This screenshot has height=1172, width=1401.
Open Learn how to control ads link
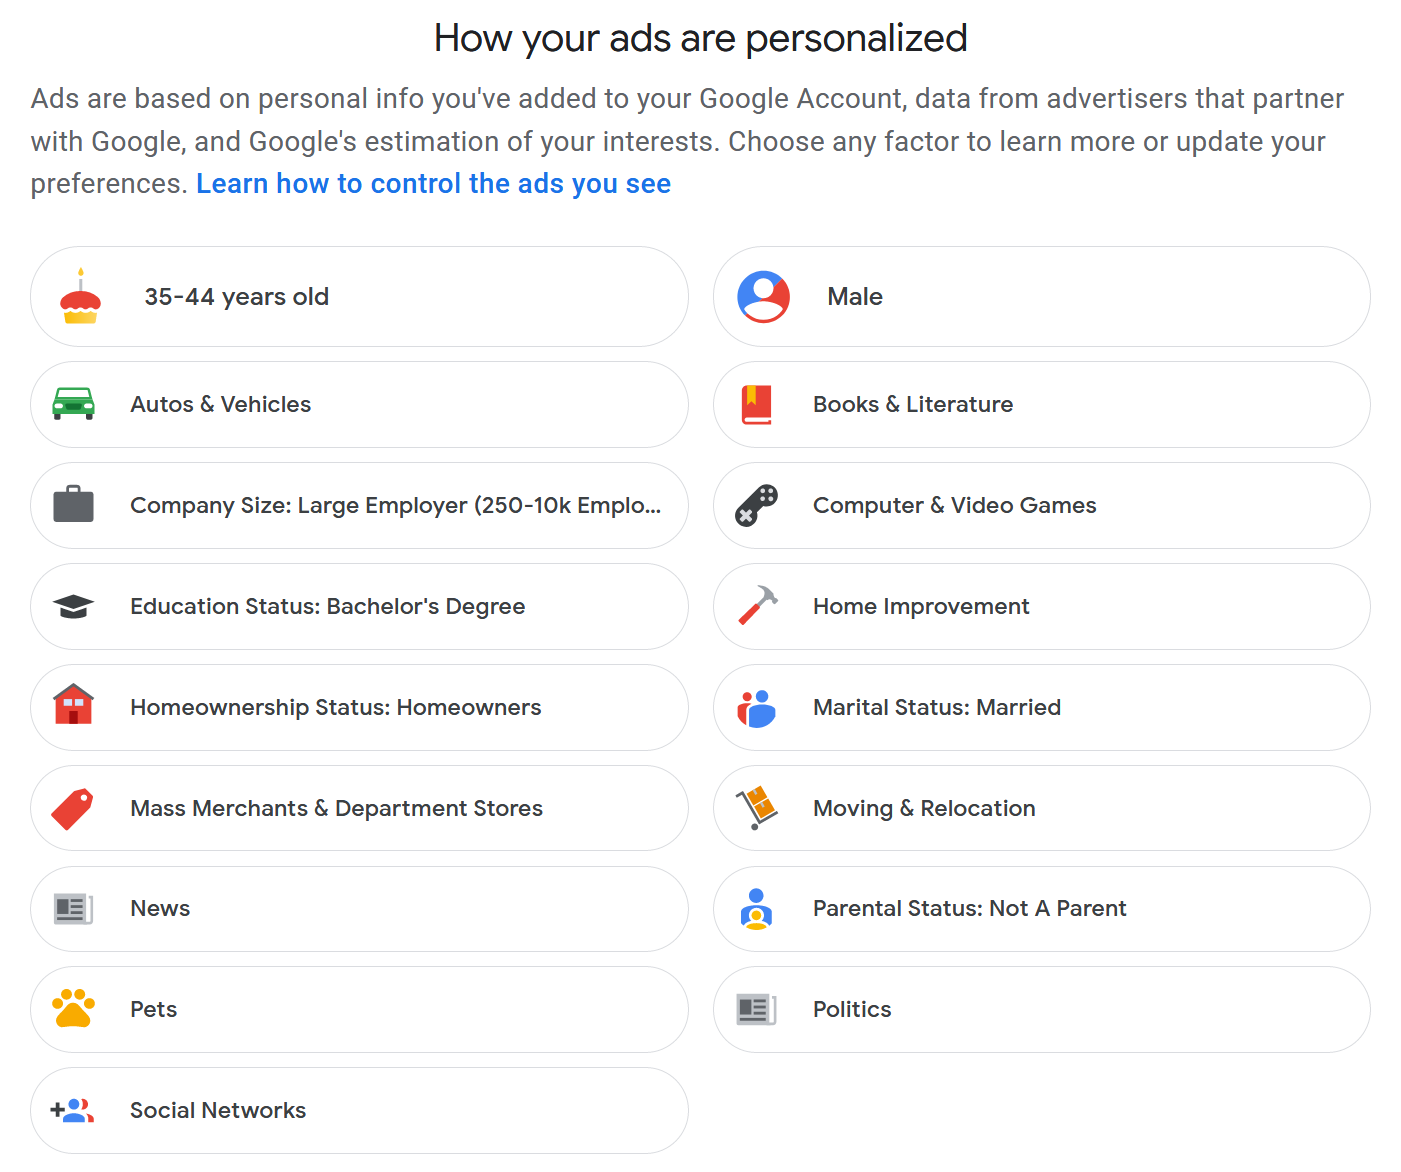click(433, 184)
